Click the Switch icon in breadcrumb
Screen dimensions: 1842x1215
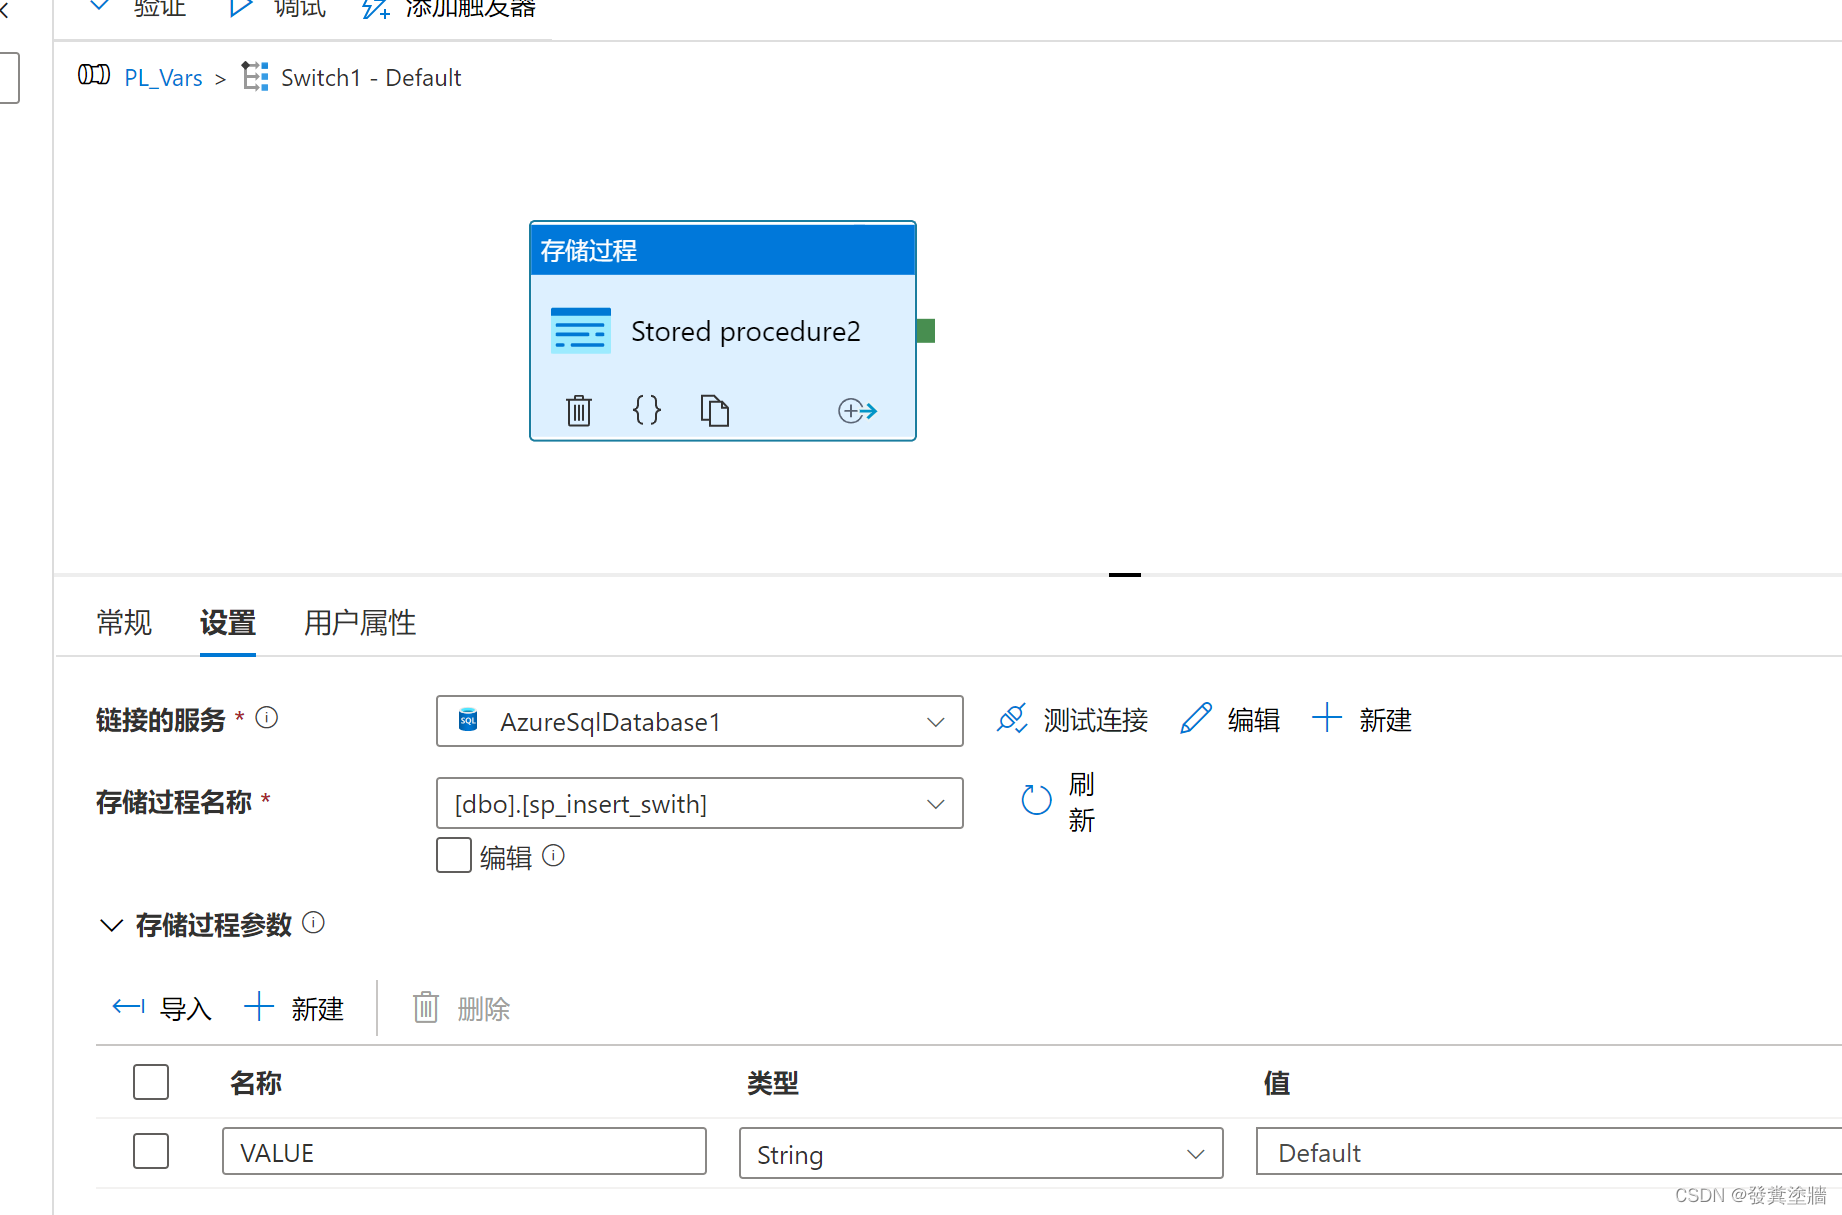pyautogui.click(x=255, y=76)
